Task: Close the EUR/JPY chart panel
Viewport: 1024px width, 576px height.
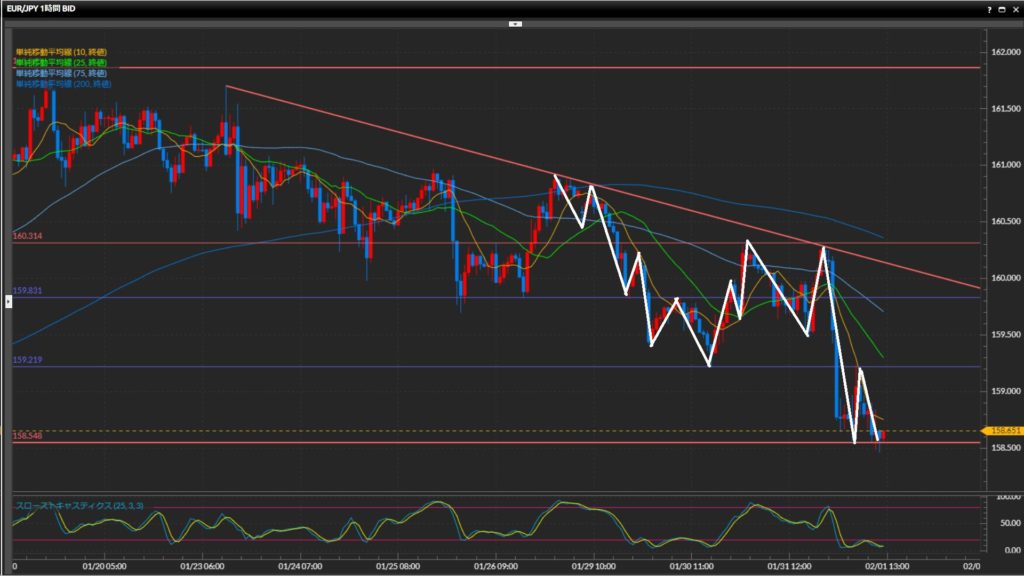Action: (1014, 8)
